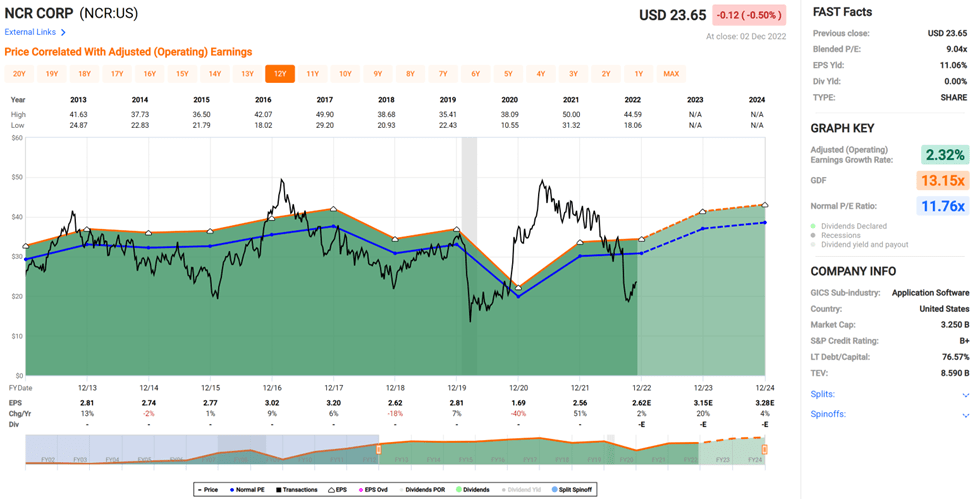This screenshot has height=499, width=975.
Task: Open the External Links arrow icon
Action: tap(63, 33)
